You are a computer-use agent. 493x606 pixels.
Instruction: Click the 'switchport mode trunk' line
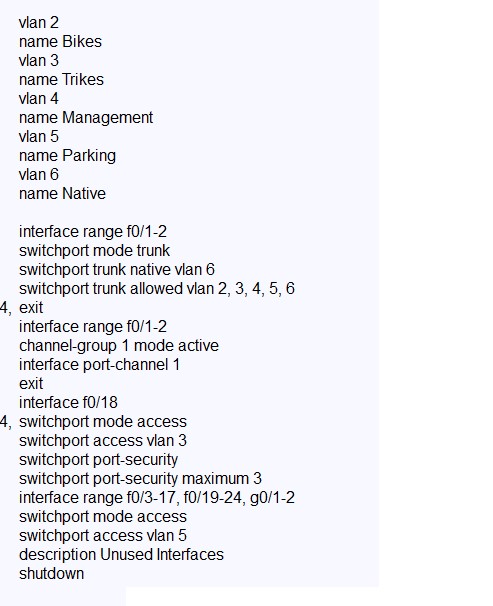point(94,251)
